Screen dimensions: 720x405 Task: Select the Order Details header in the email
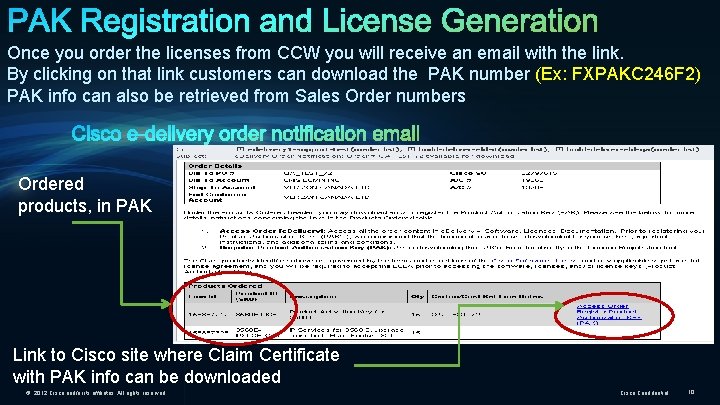[215, 166]
